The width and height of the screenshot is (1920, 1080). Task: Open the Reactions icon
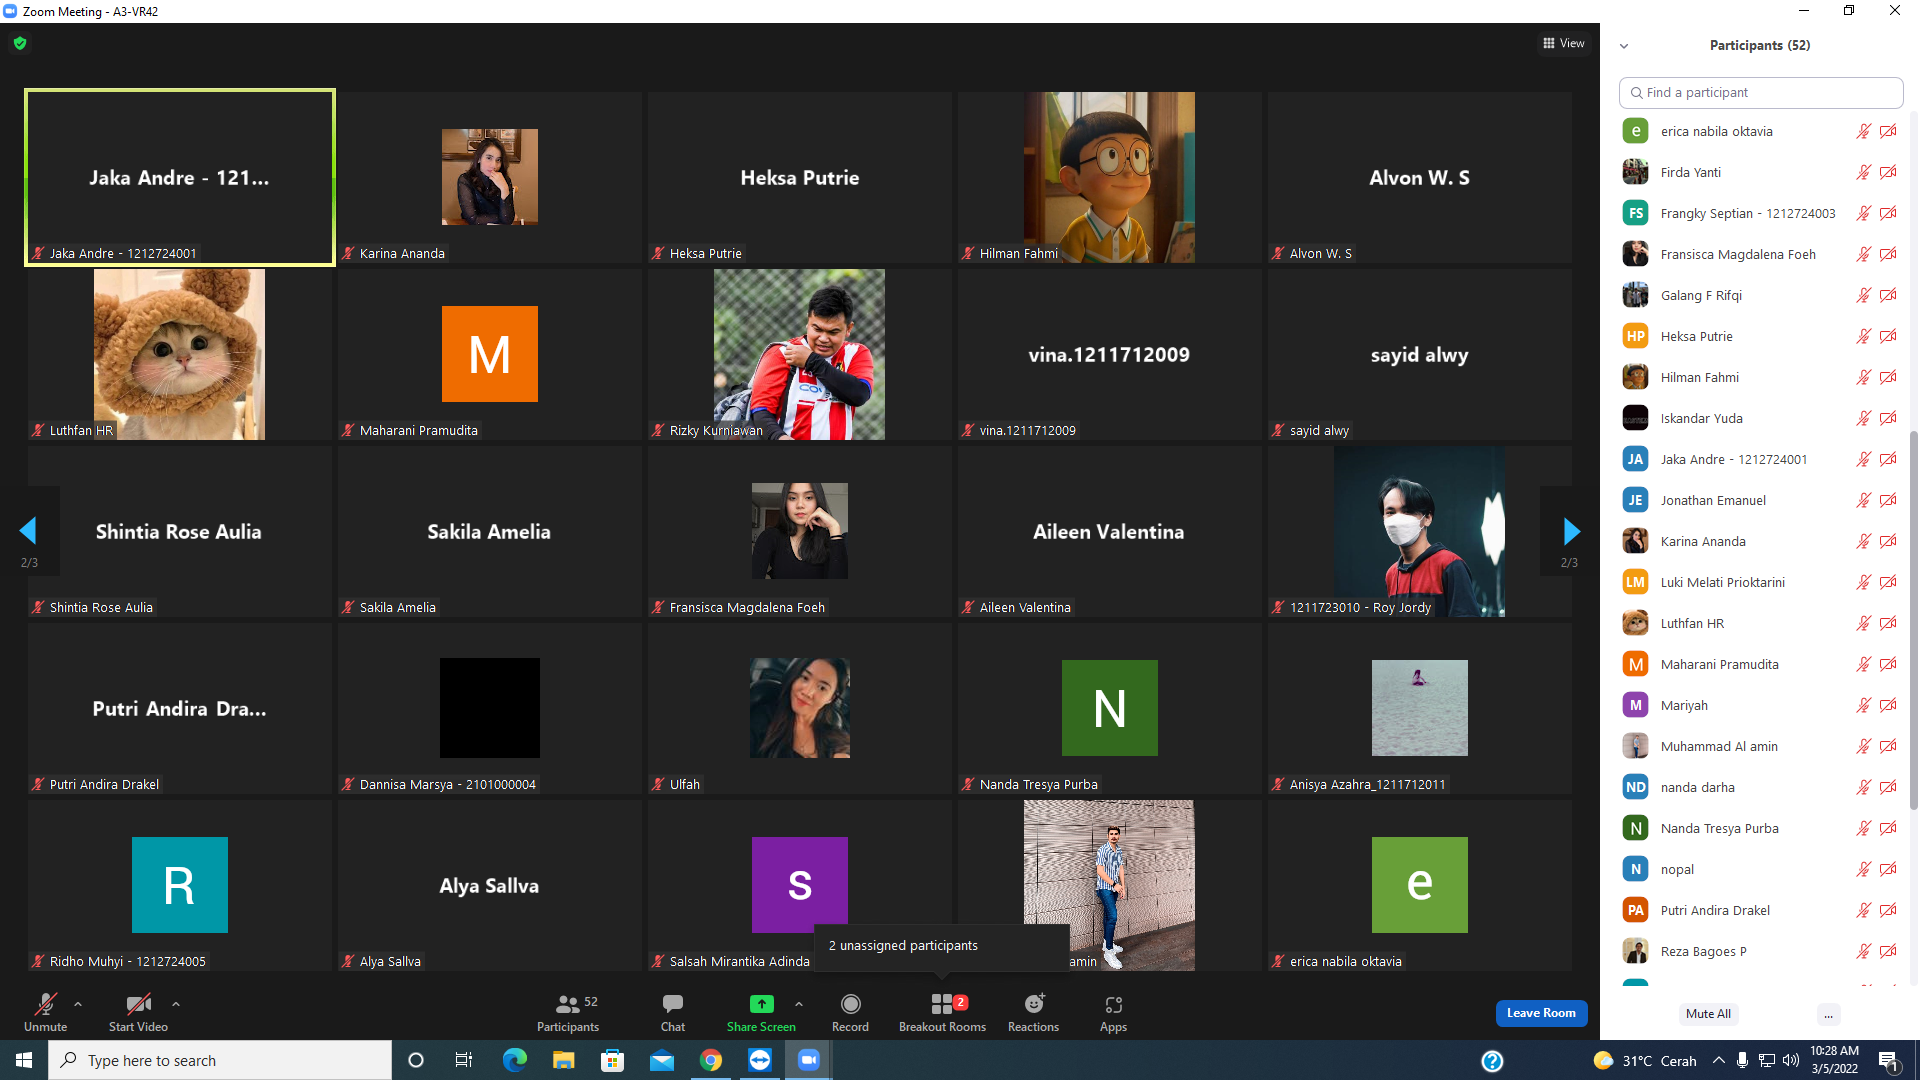coord(1034,1004)
